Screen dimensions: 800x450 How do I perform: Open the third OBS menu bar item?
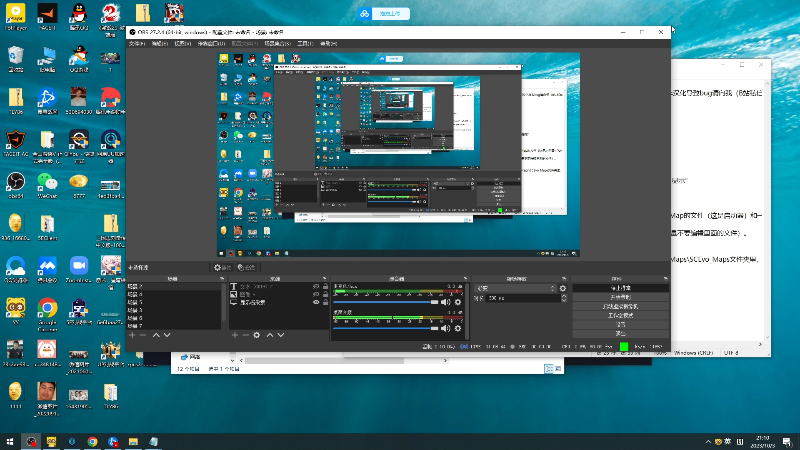click(x=182, y=44)
